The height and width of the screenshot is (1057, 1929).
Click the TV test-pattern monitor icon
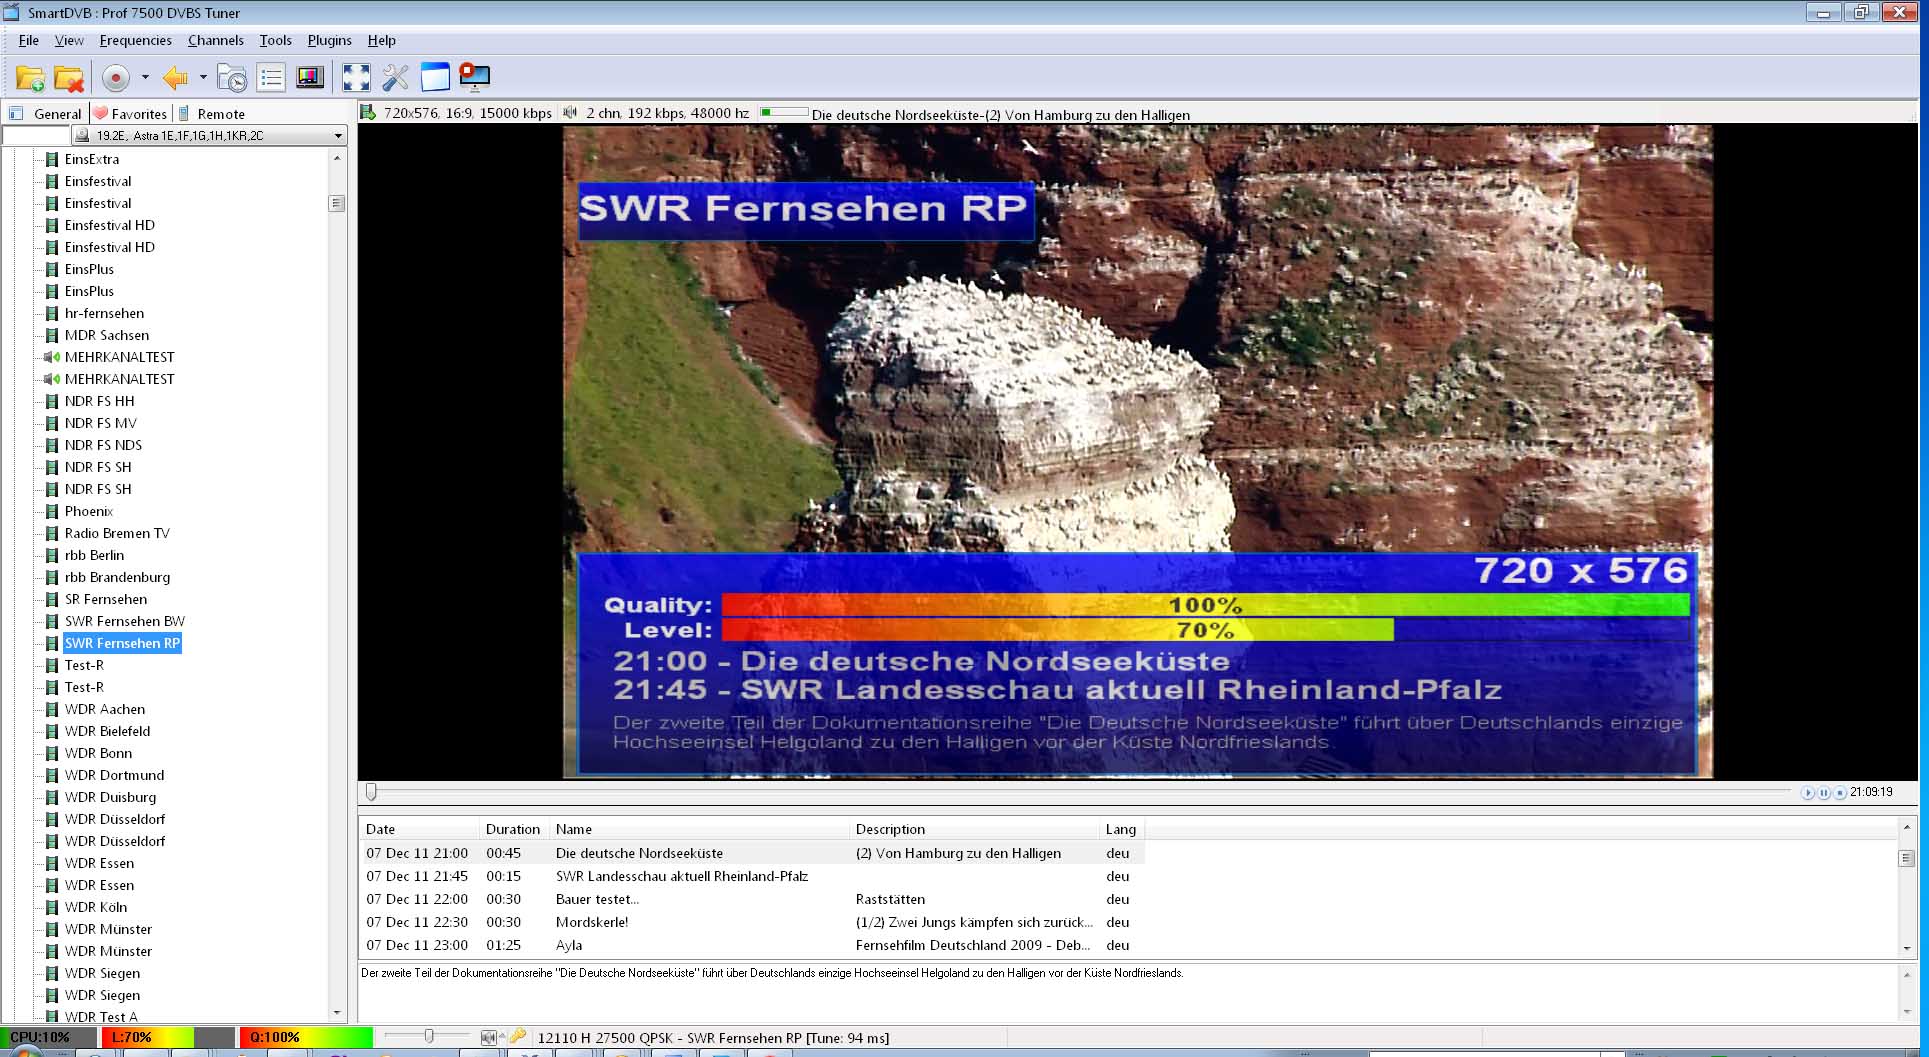tap(310, 78)
